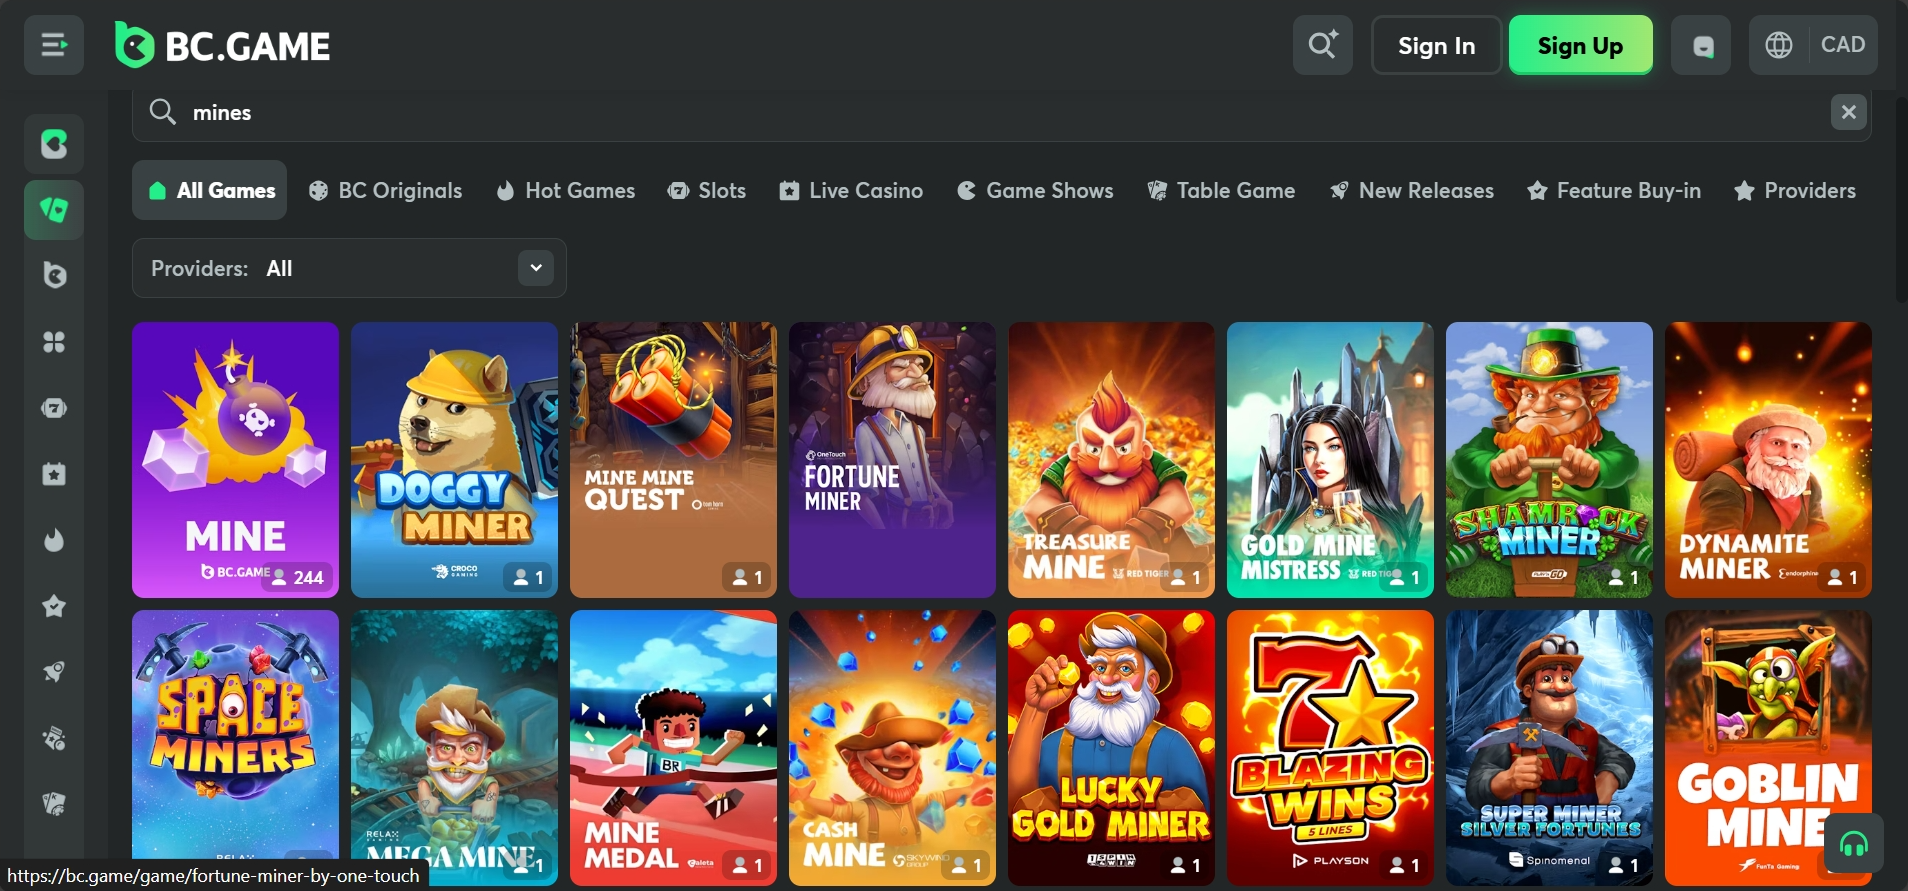The height and width of the screenshot is (891, 1908).
Task: Switch to Hot Games tab
Action: [565, 190]
